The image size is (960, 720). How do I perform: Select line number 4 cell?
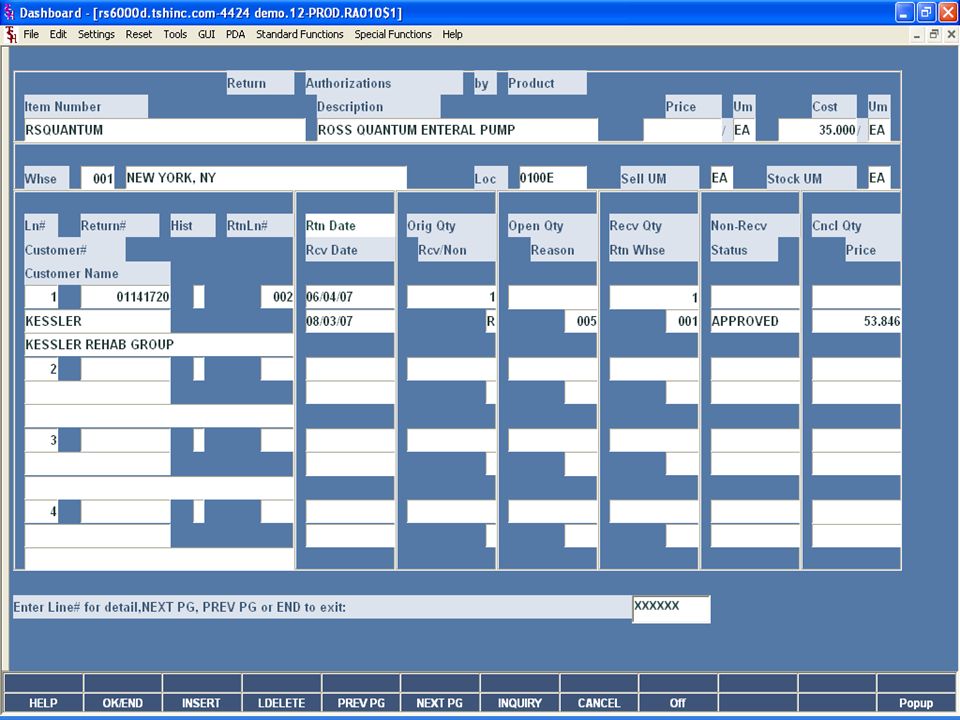[x=41, y=511]
